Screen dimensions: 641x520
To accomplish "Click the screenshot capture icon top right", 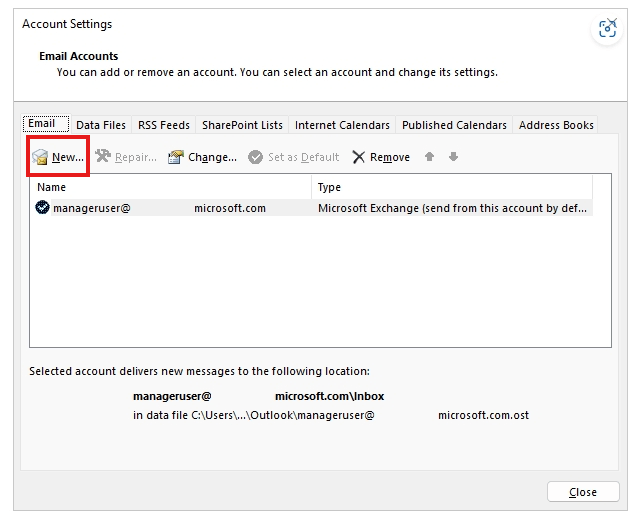I will tap(607, 28).
